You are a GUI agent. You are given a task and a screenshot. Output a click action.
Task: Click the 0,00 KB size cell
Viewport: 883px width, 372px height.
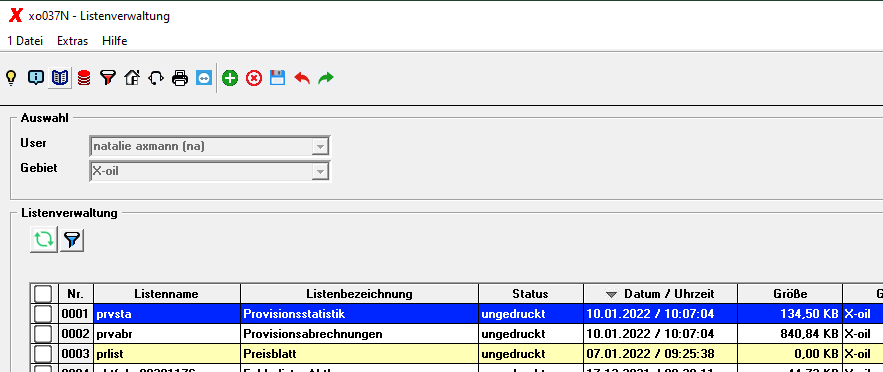coord(790,354)
